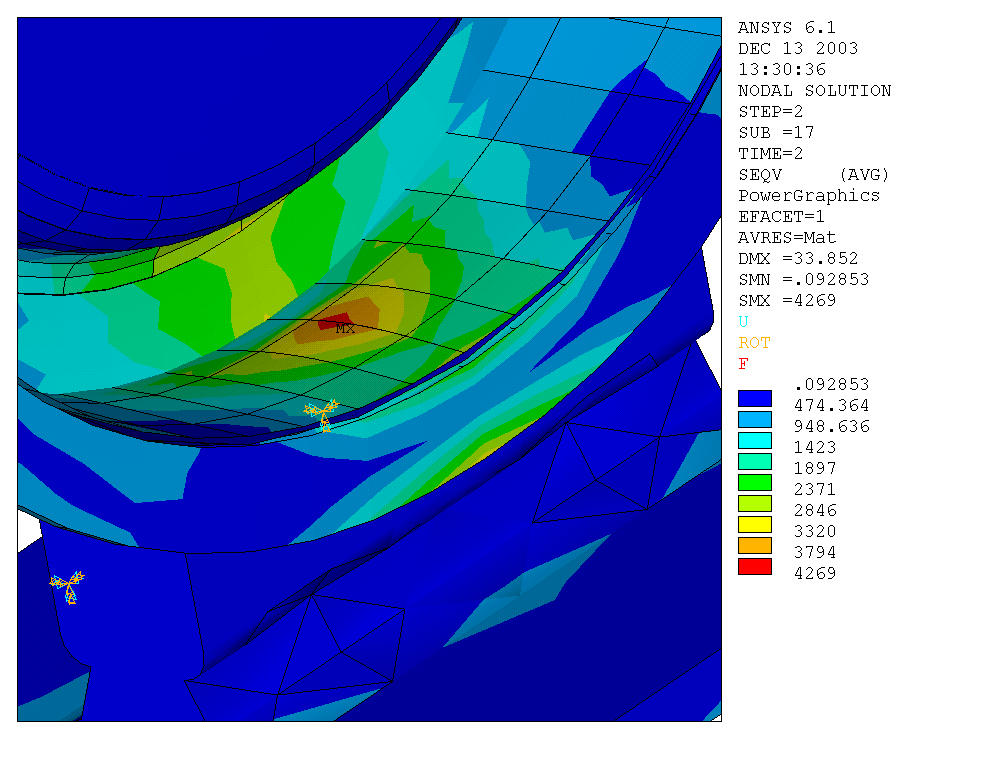Click the '474.364' legend value
The image size is (985, 783).
pos(831,405)
